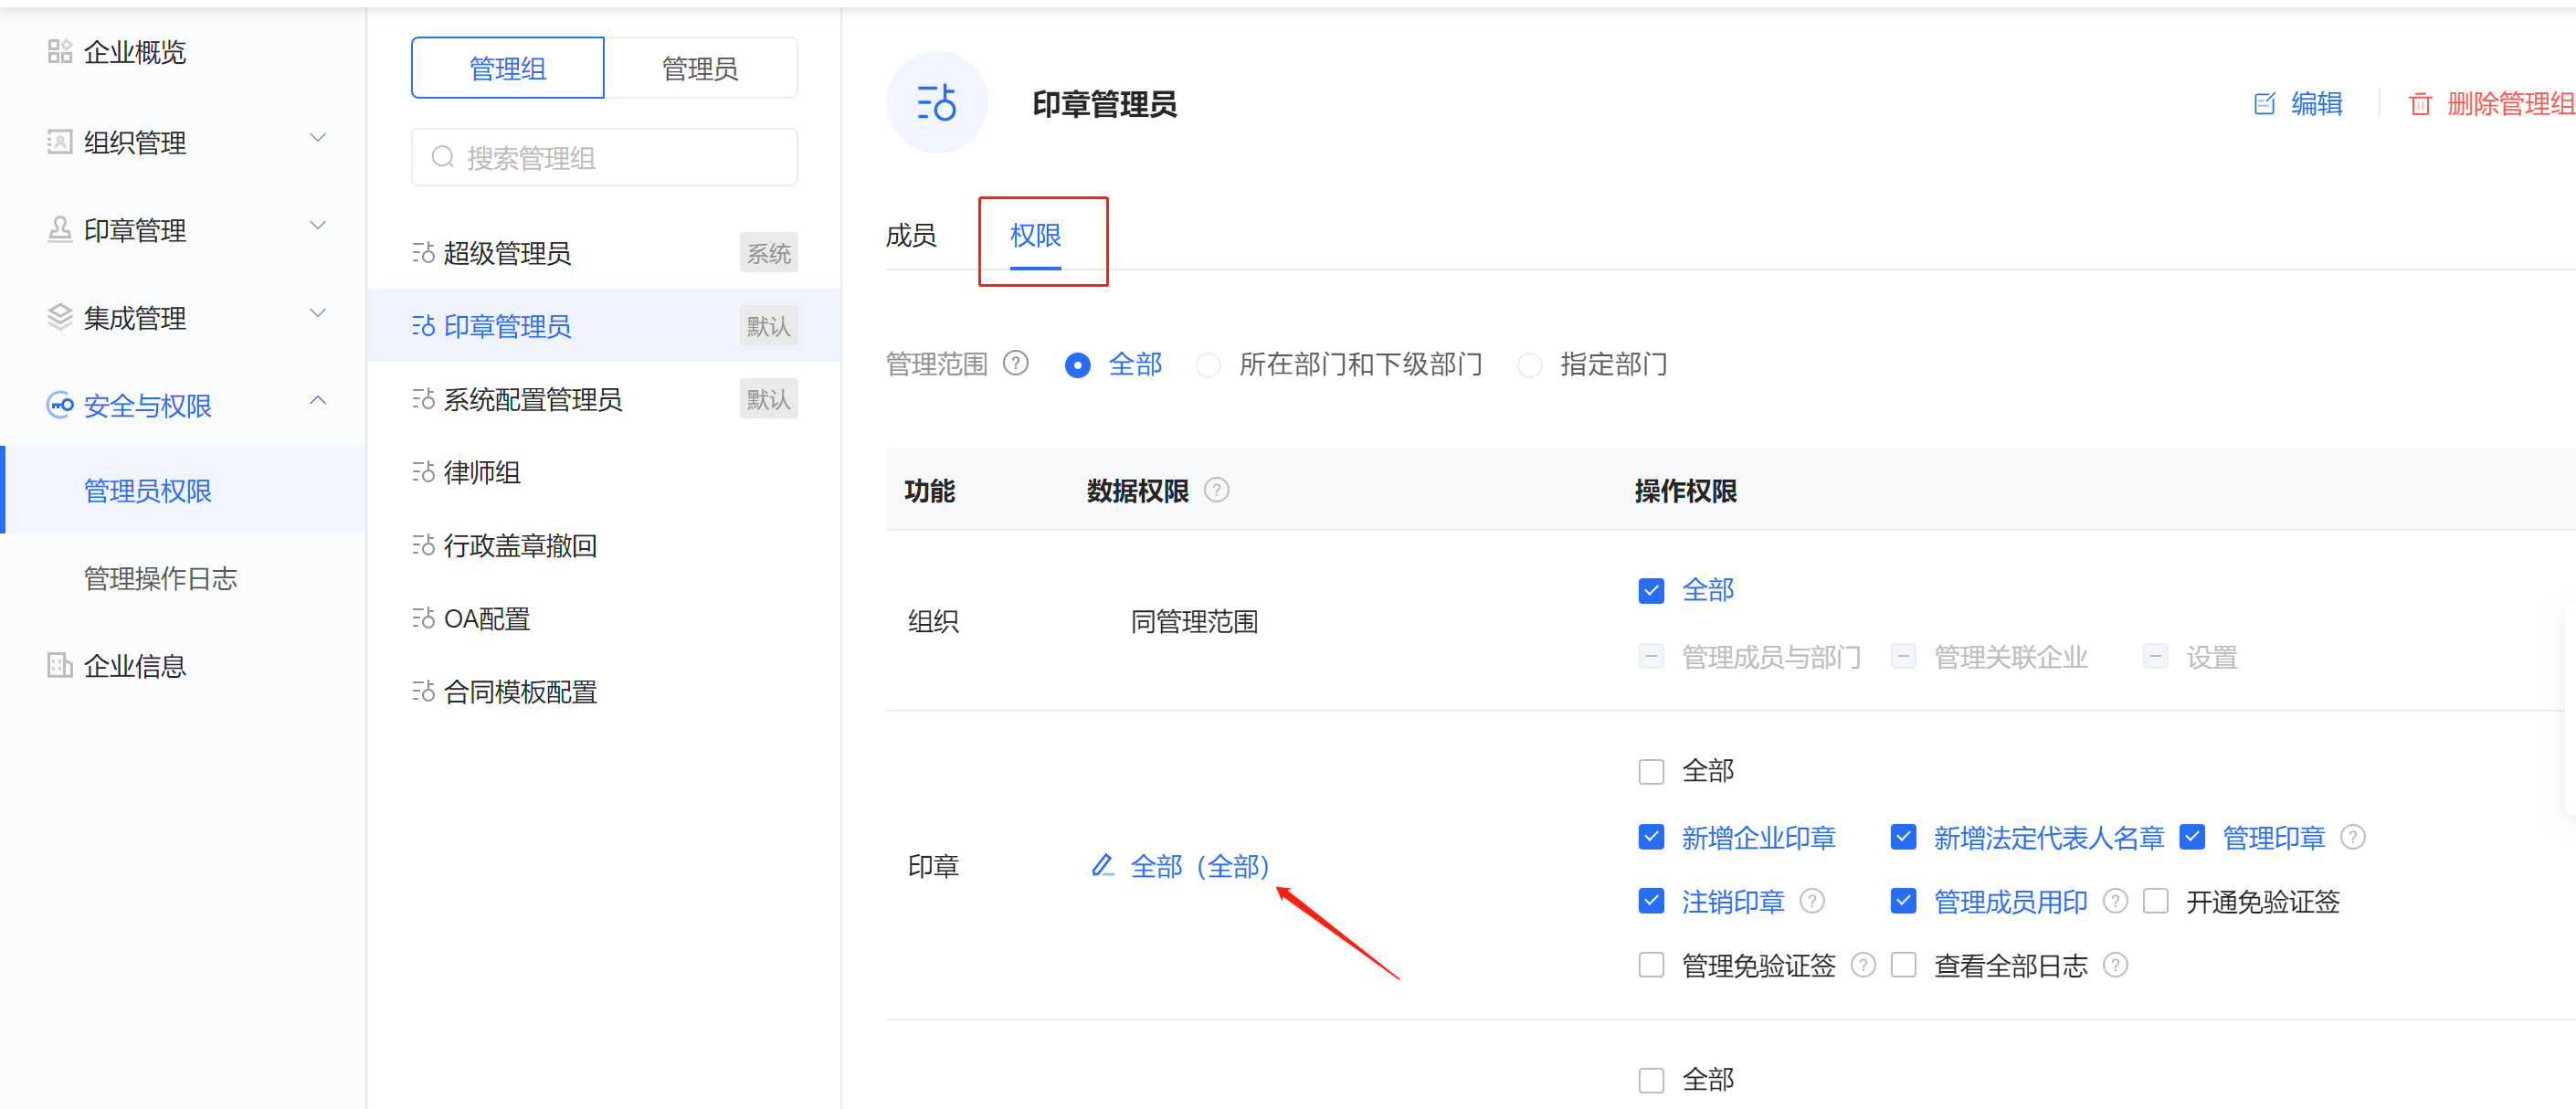The height and width of the screenshot is (1109, 2576).
Task: Open the 权限 tab
Action: 1035,236
